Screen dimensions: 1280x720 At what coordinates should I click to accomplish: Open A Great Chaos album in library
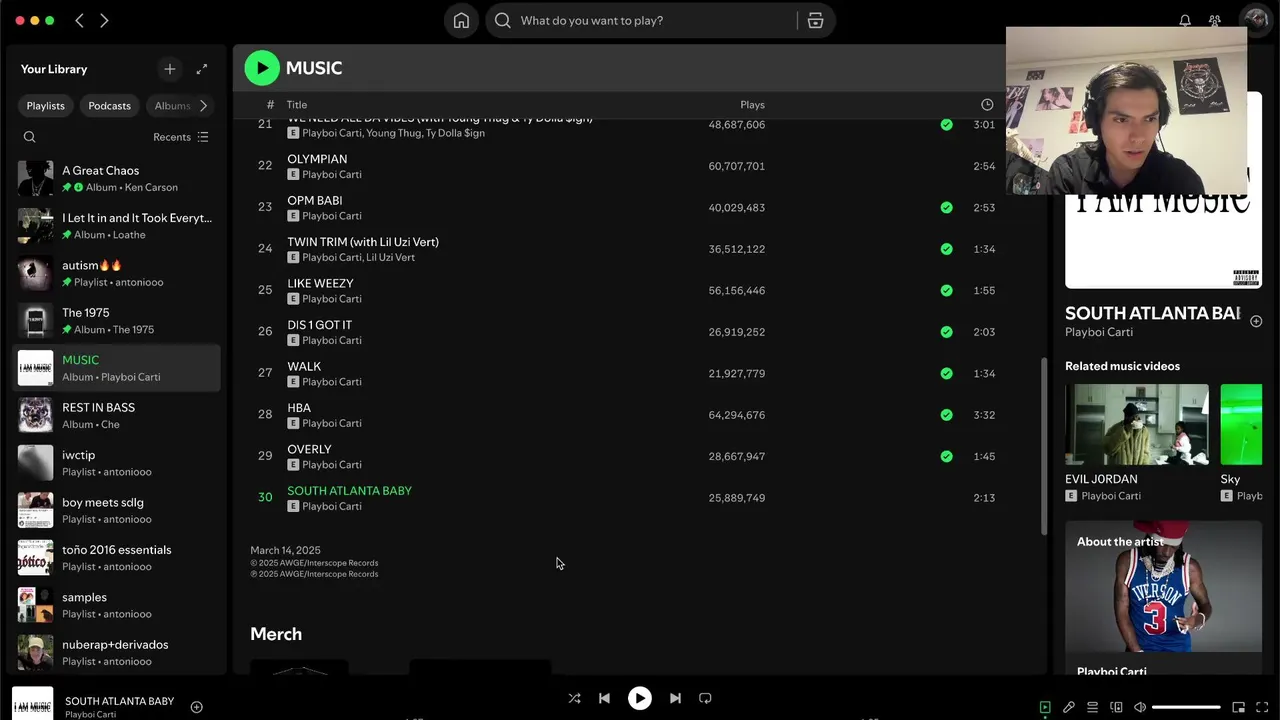point(116,178)
